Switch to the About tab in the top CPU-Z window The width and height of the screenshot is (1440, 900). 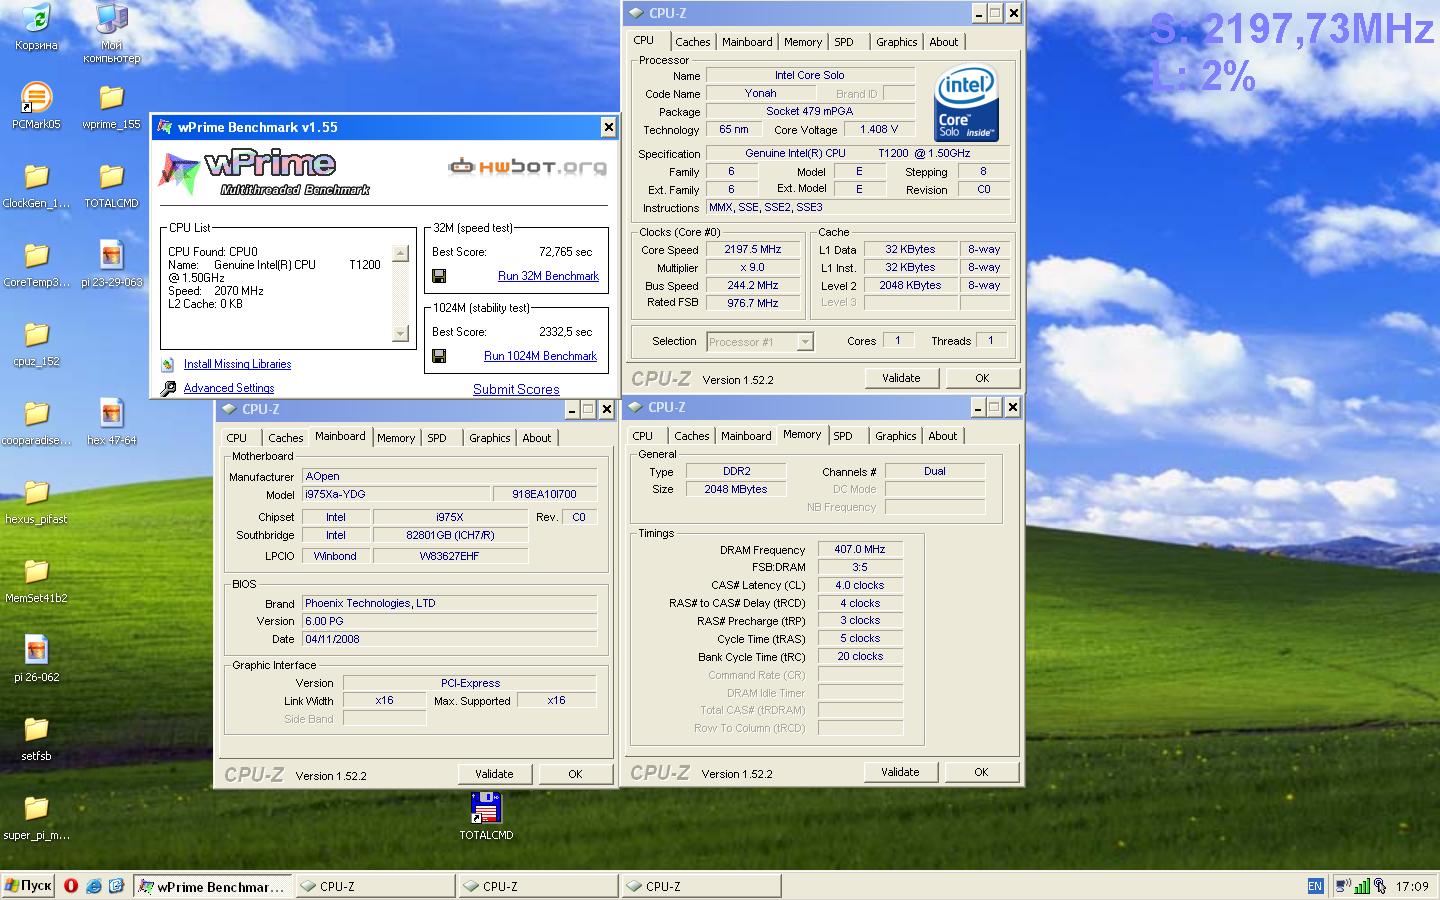coord(943,42)
